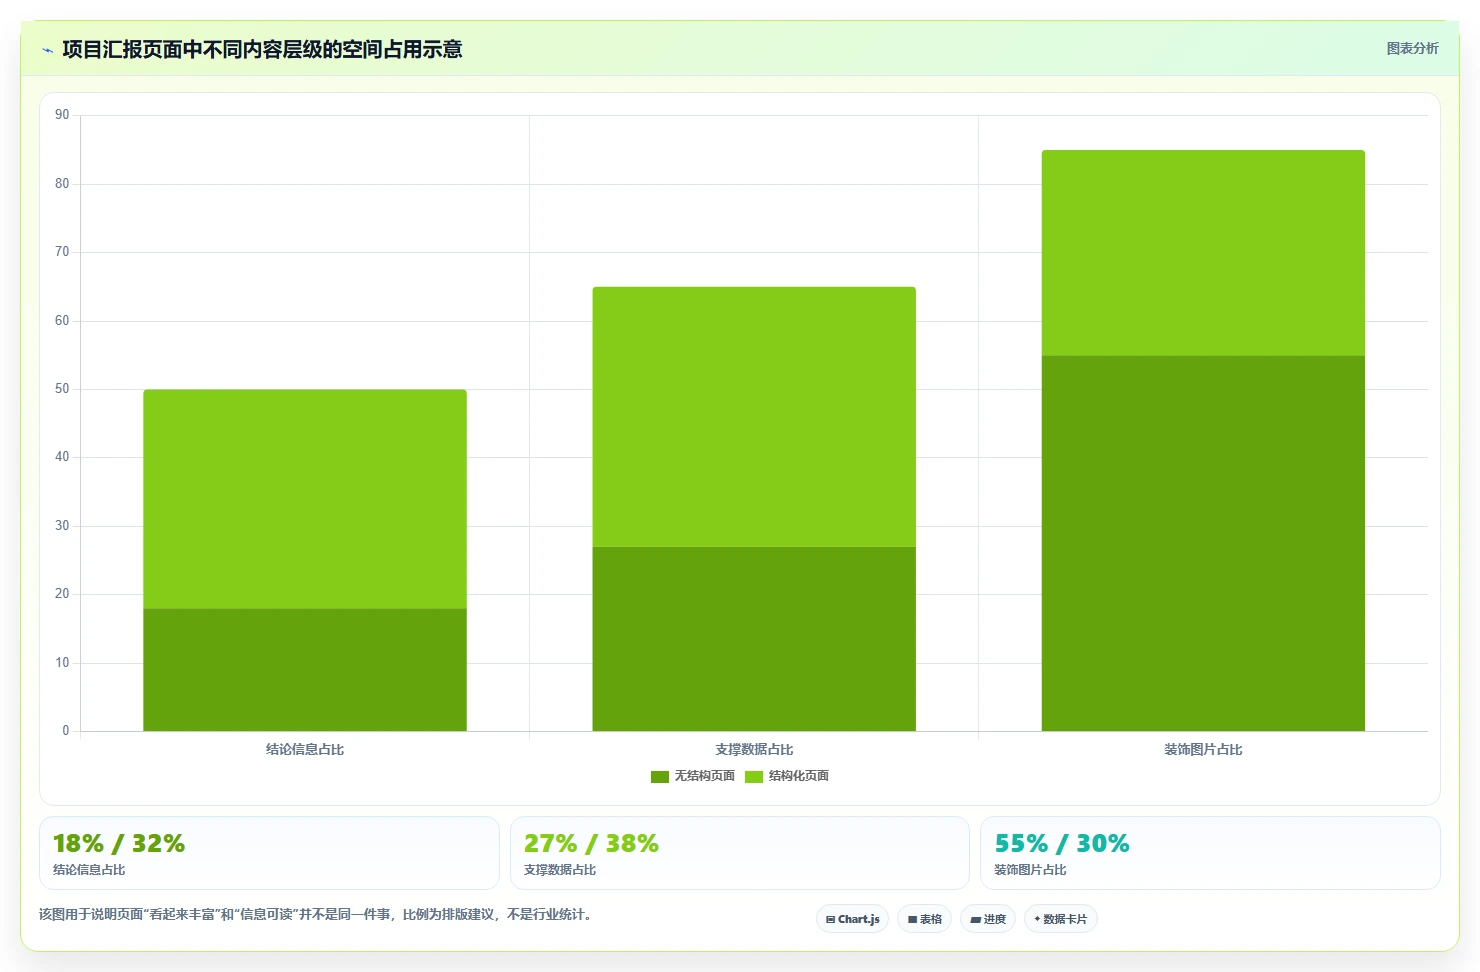Click the dark green segment of 装饰图片占比 bar

1203,543
